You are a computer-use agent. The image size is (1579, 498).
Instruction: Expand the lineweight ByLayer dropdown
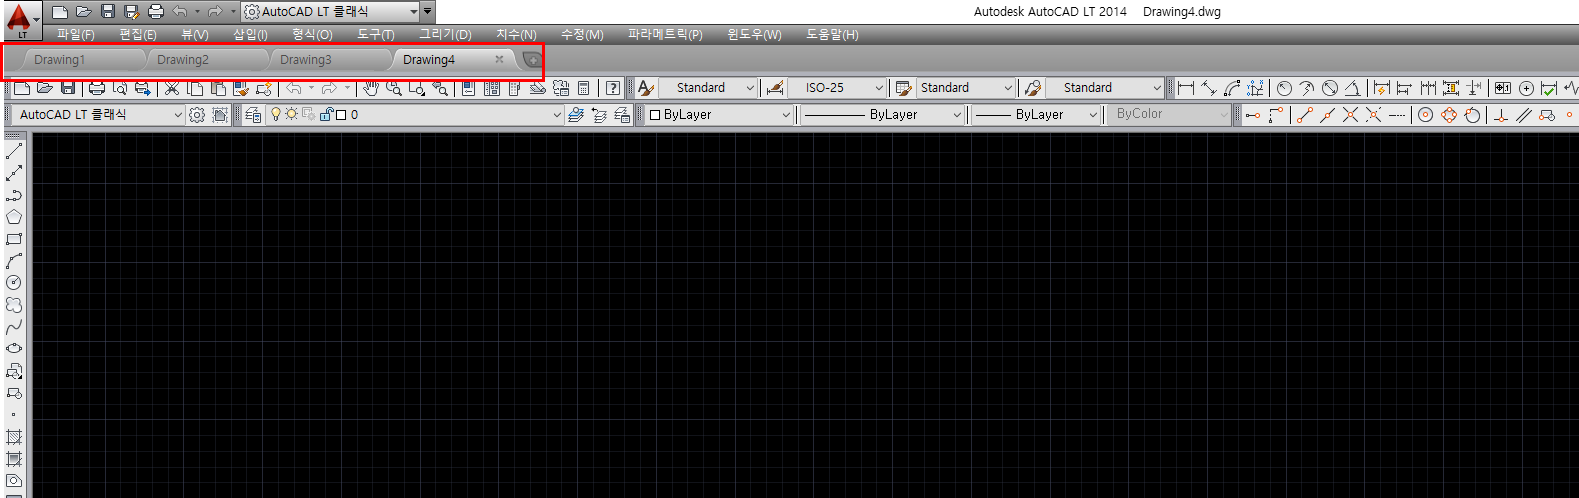[1092, 115]
